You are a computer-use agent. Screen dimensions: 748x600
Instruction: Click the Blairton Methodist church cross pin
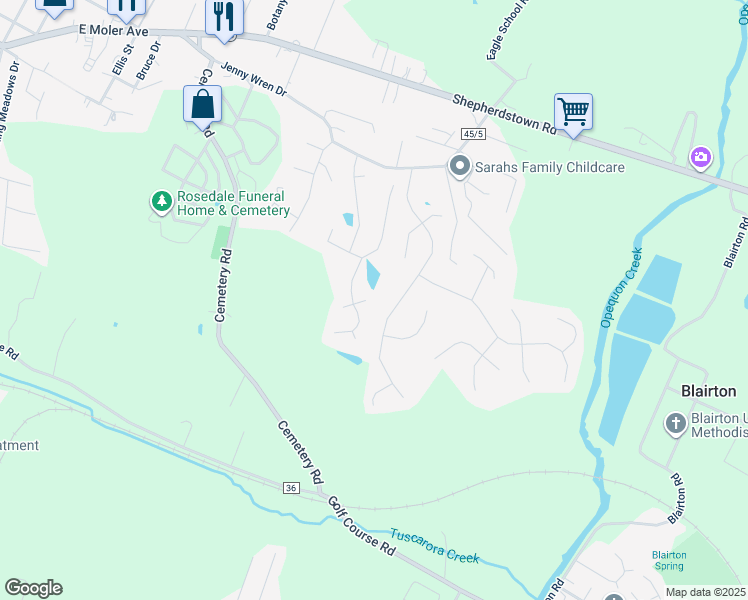pos(675,424)
